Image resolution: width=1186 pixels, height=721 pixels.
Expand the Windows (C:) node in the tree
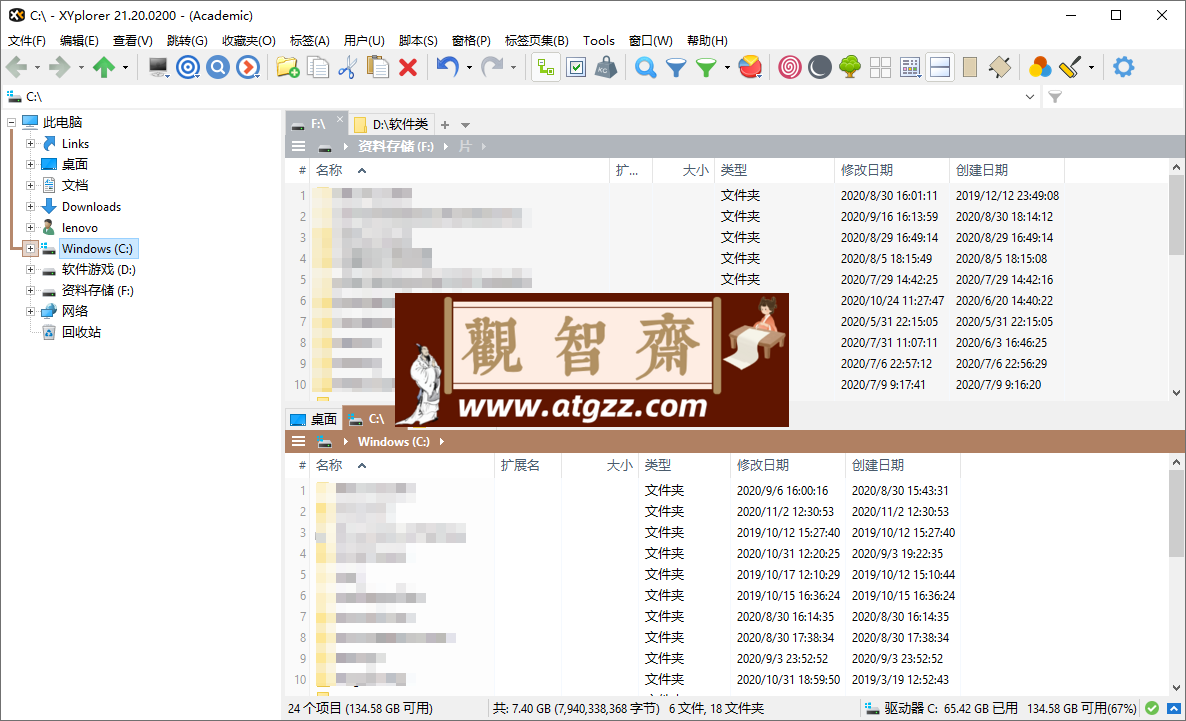click(30, 248)
